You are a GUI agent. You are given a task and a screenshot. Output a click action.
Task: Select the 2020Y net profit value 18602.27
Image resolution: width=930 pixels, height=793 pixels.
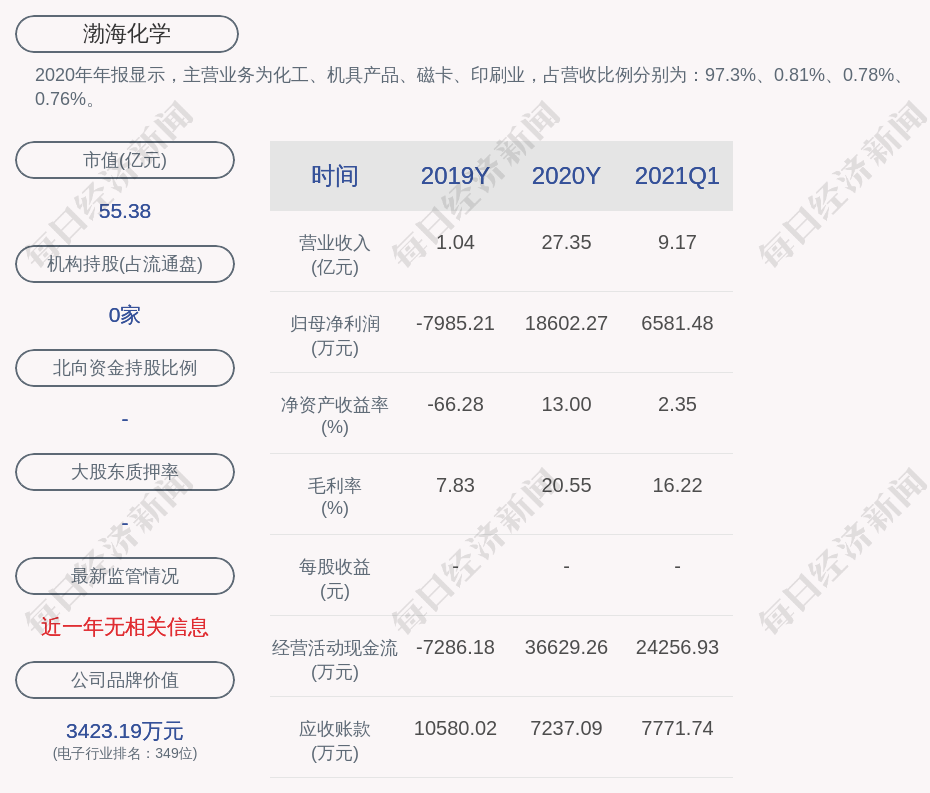pos(566,324)
